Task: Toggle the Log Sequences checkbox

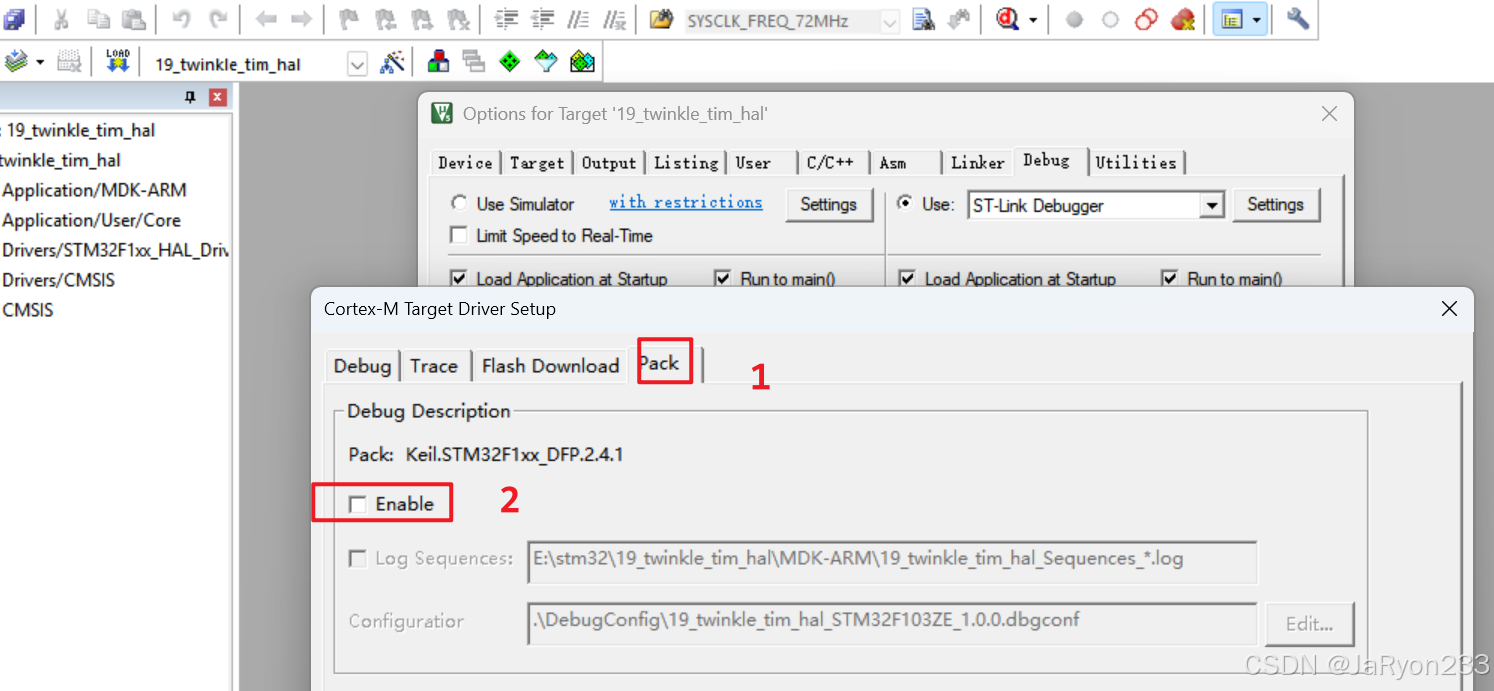Action: (357, 559)
